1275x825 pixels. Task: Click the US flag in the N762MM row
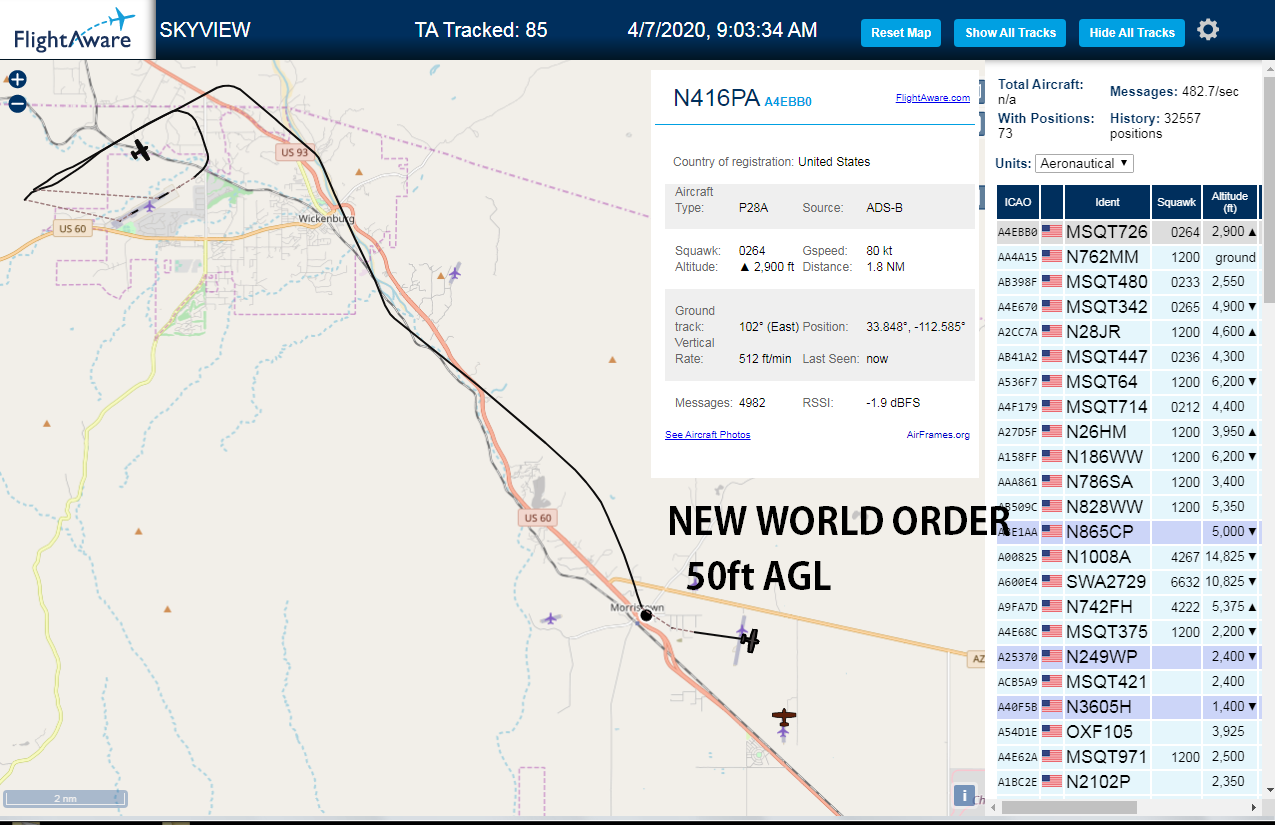(x=1052, y=257)
